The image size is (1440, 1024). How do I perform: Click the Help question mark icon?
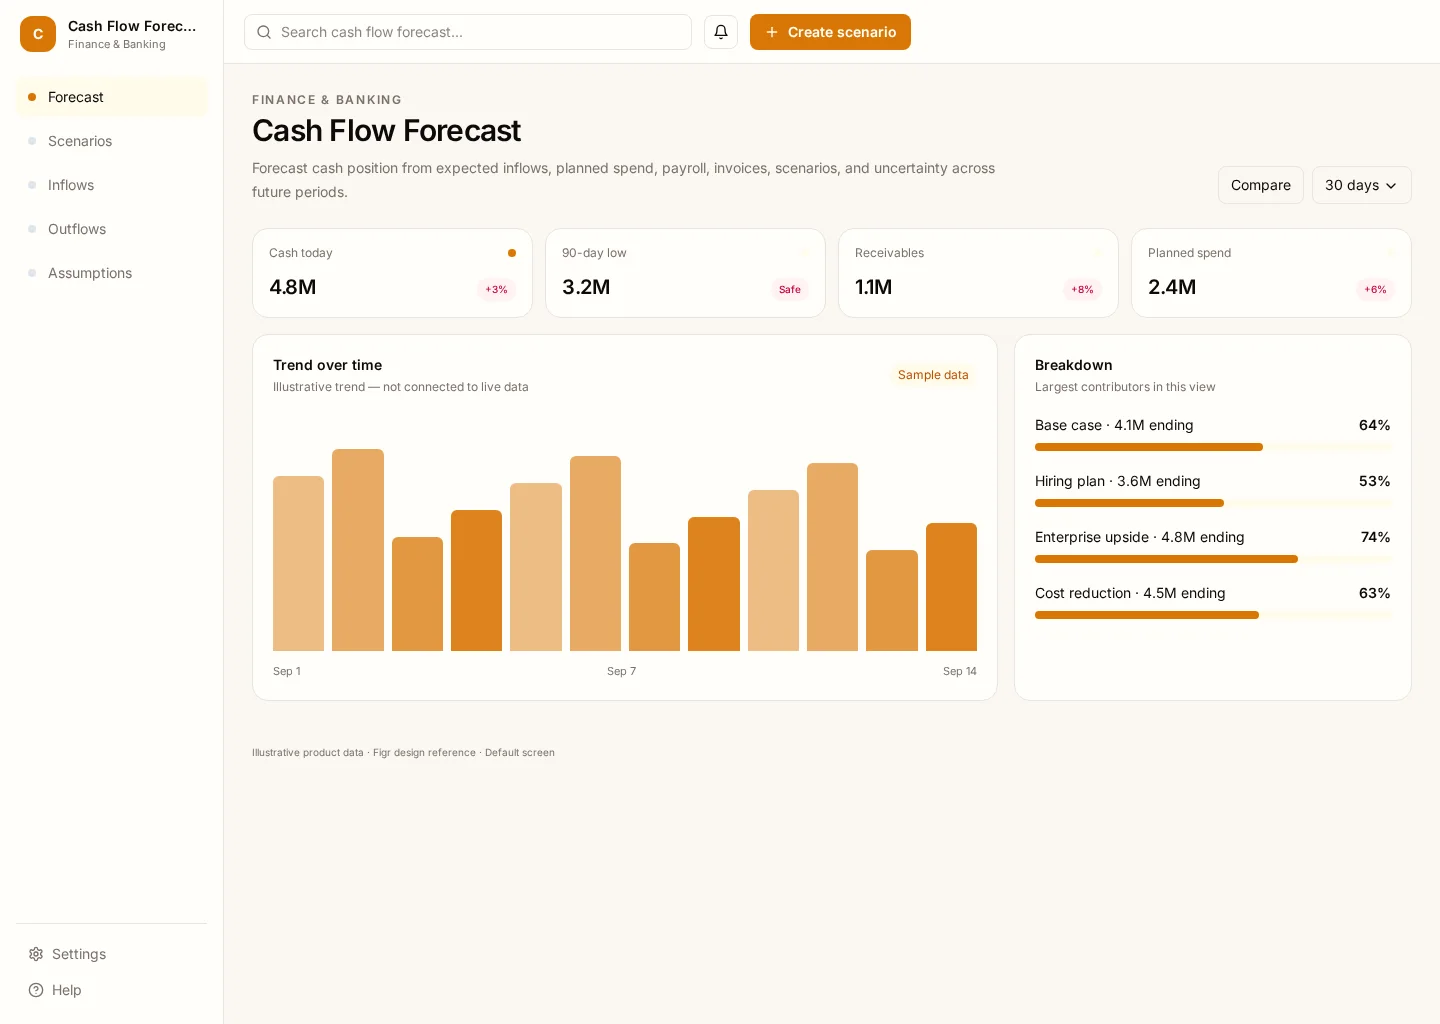coord(36,990)
